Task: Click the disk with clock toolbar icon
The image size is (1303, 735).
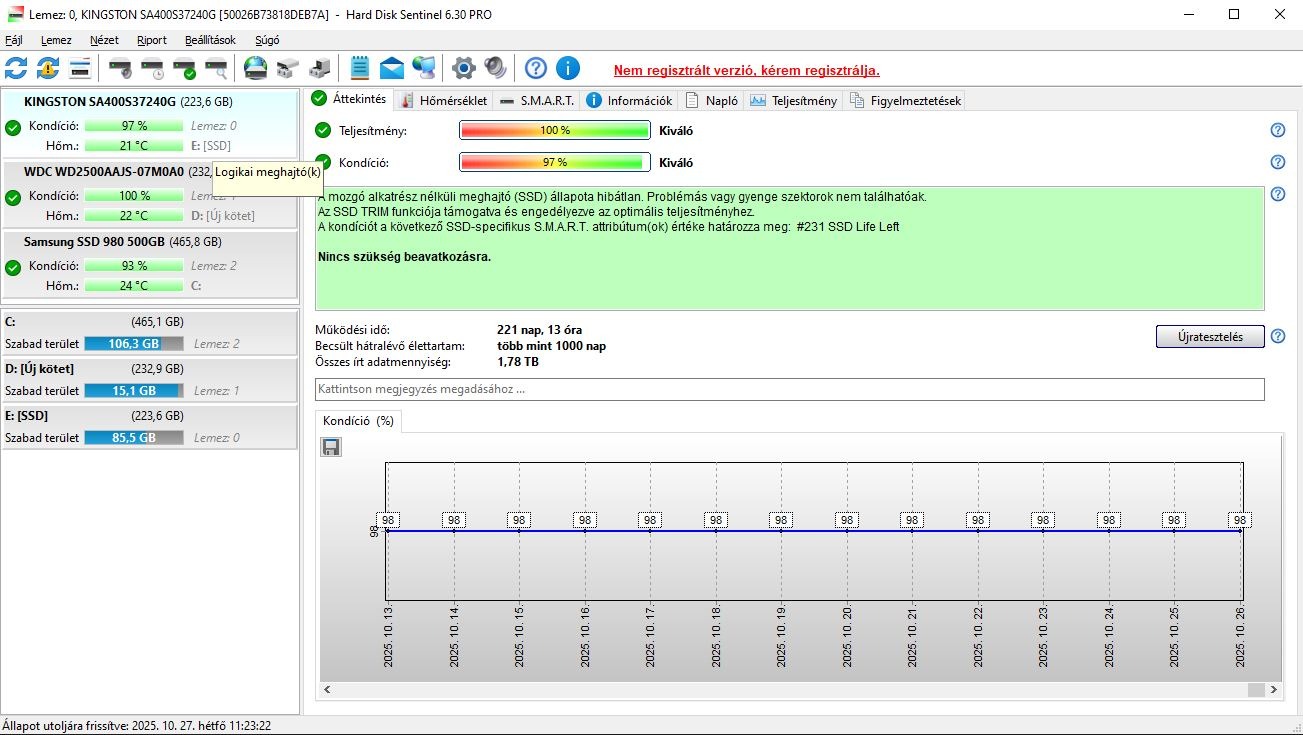Action: (152, 69)
